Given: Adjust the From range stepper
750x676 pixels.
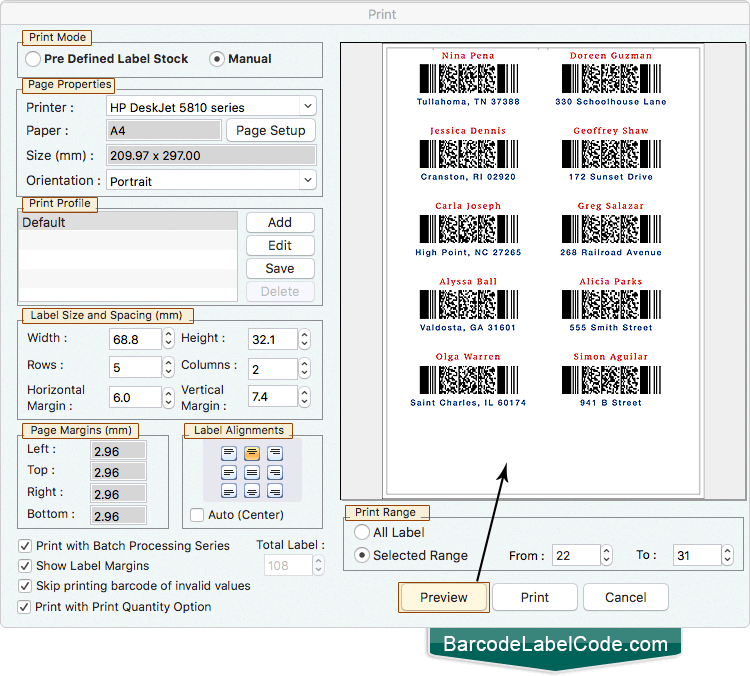Looking at the screenshot, I should click(x=607, y=555).
